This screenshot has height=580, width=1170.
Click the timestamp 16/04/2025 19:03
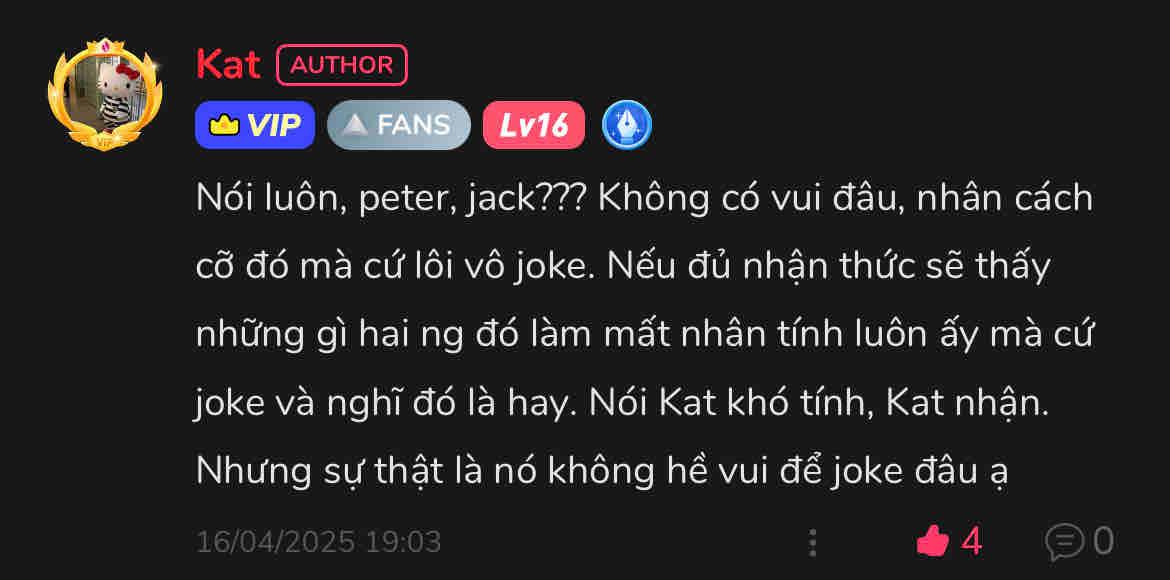tap(319, 542)
